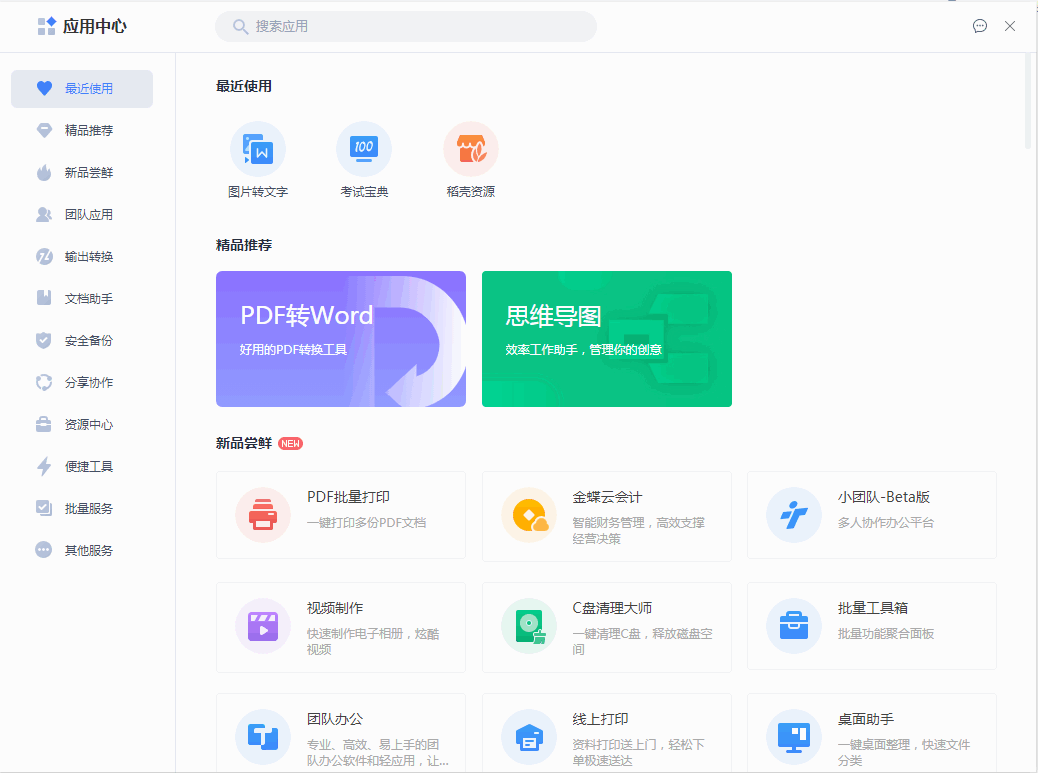Image resolution: width=1039 pixels, height=774 pixels.
Task: Click the heart icon beside 最近使用
Action: click(x=44, y=88)
